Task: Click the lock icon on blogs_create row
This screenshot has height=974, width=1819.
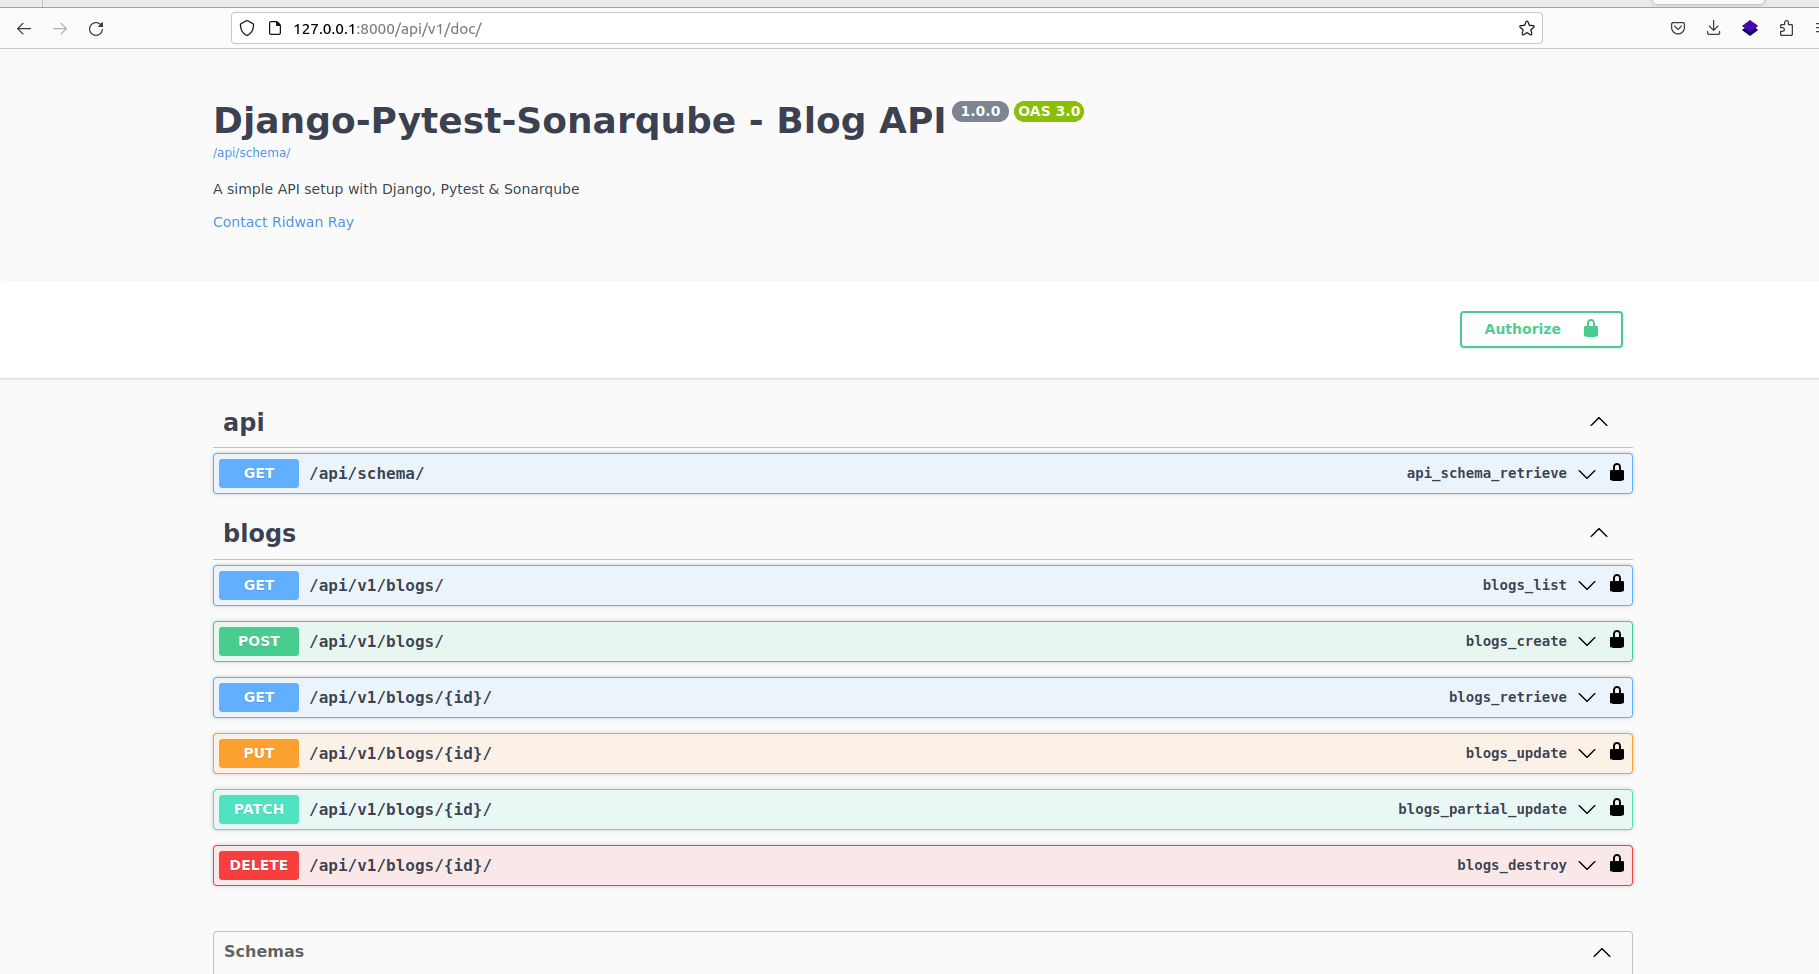Action: (x=1617, y=641)
